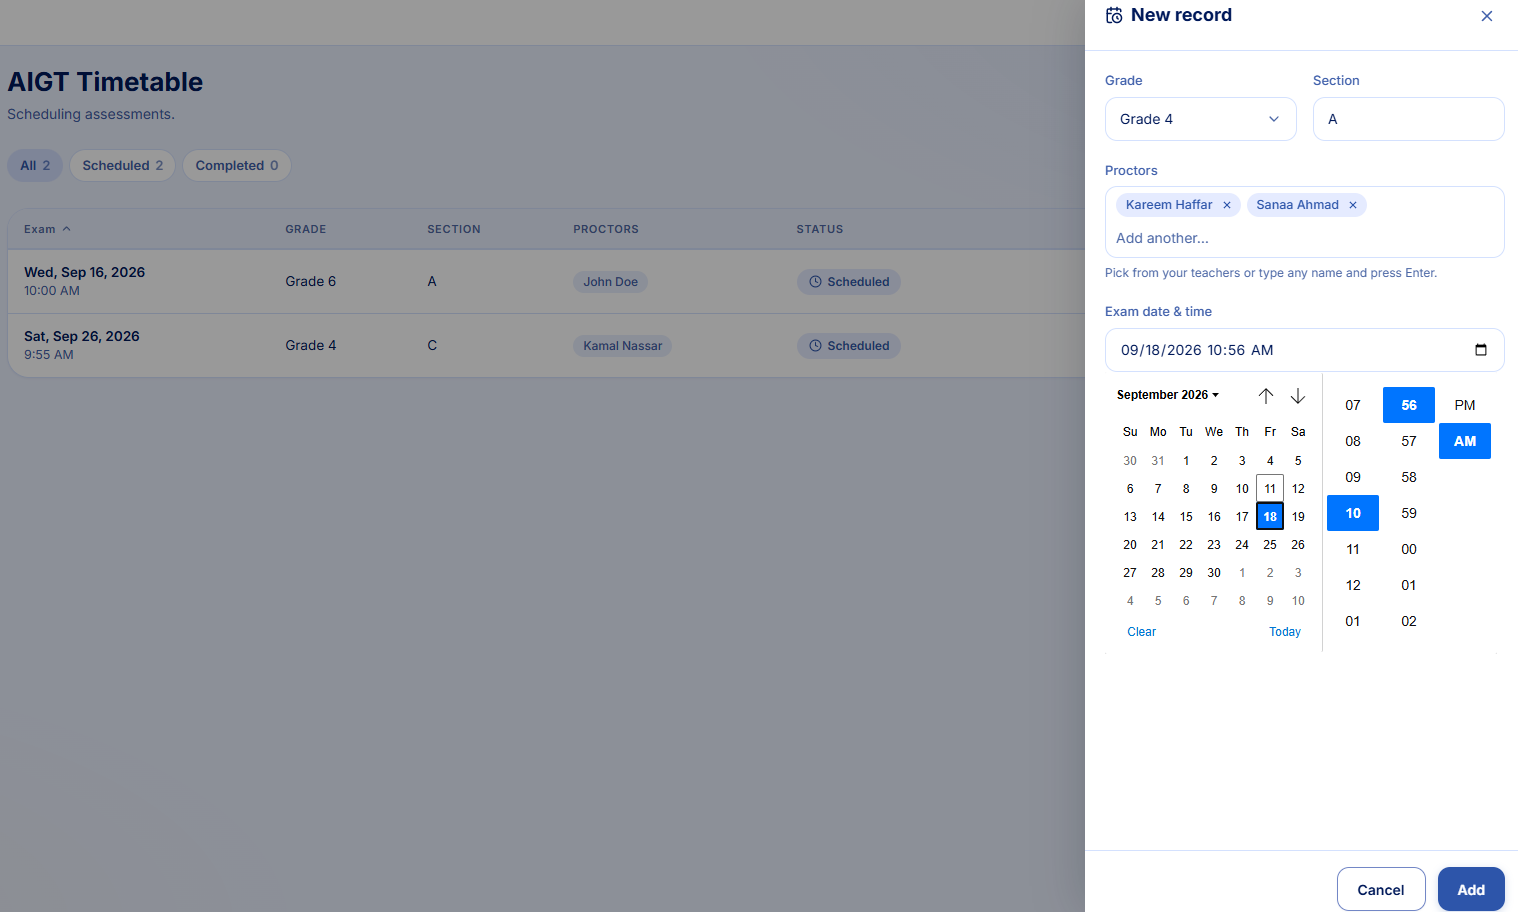The width and height of the screenshot is (1518, 912).
Task: Go to next month with down arrow
Action: (1298, 396)
